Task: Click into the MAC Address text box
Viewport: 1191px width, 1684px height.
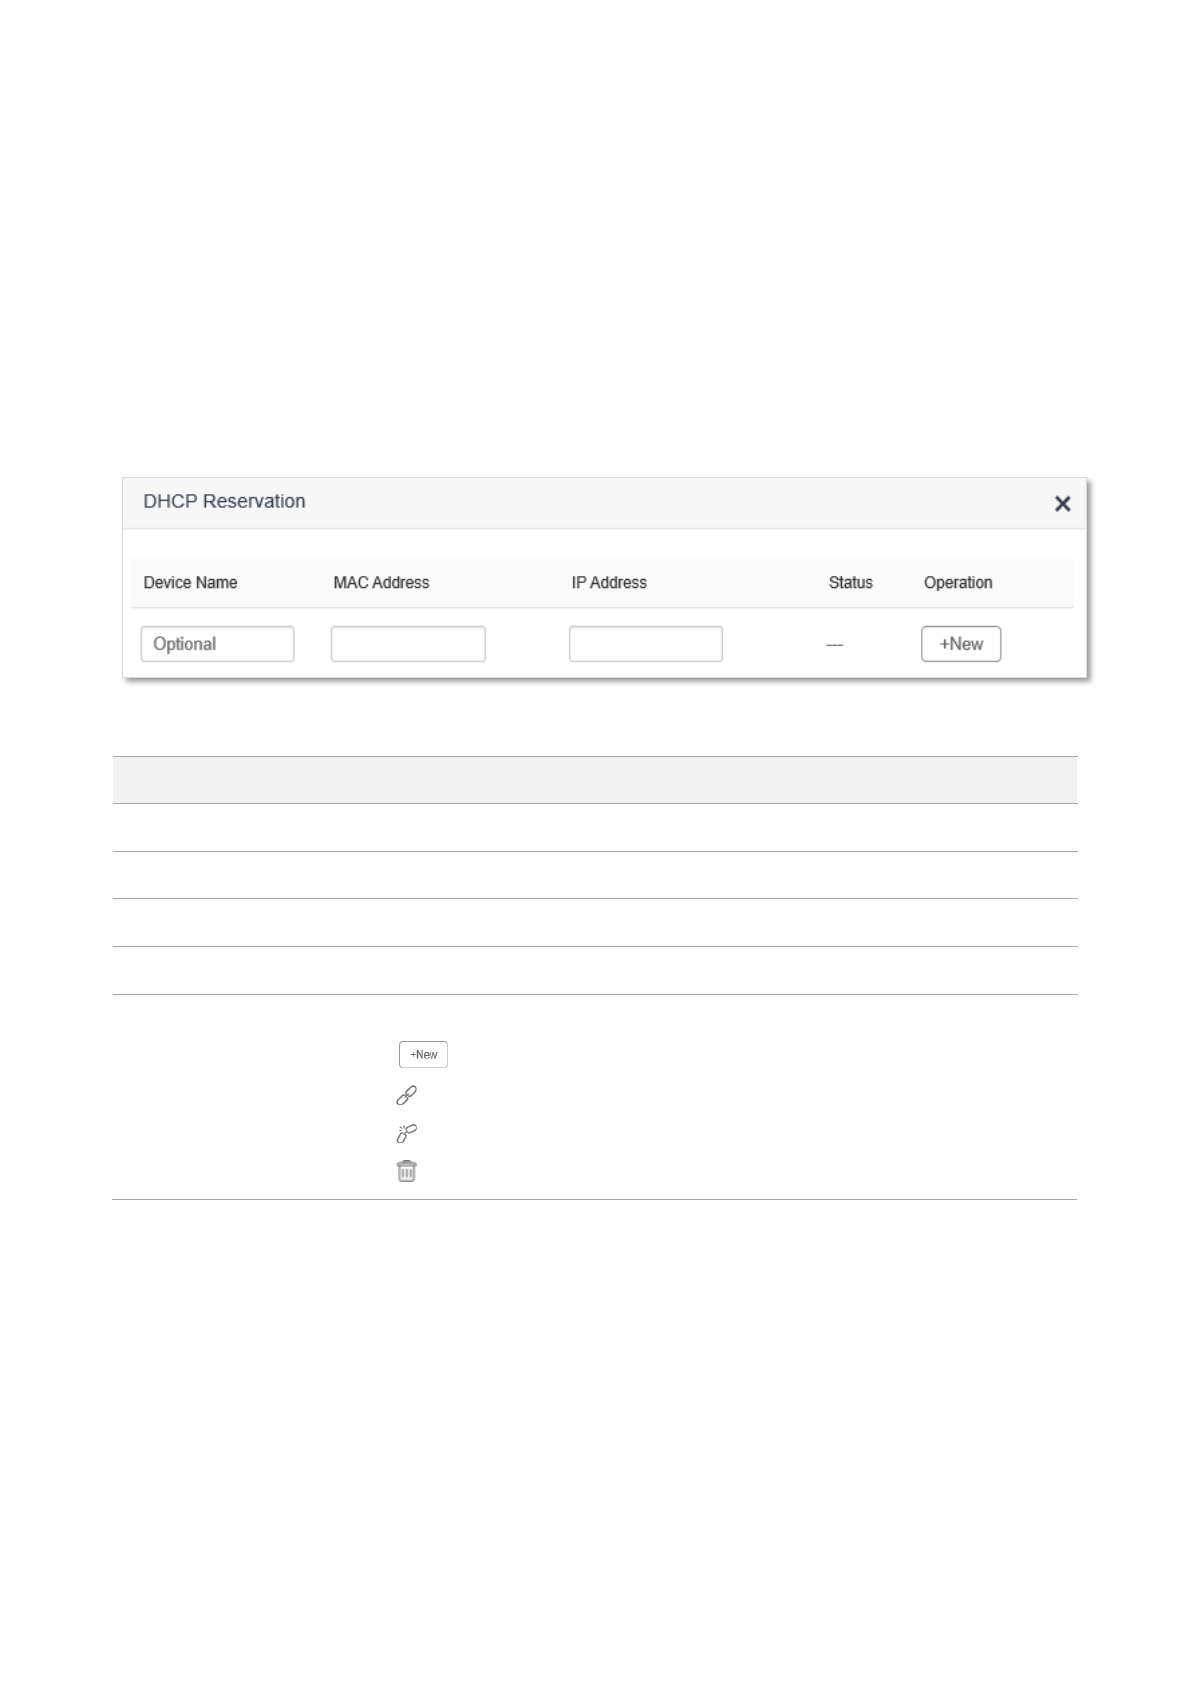Action: [x=408, y=644]
